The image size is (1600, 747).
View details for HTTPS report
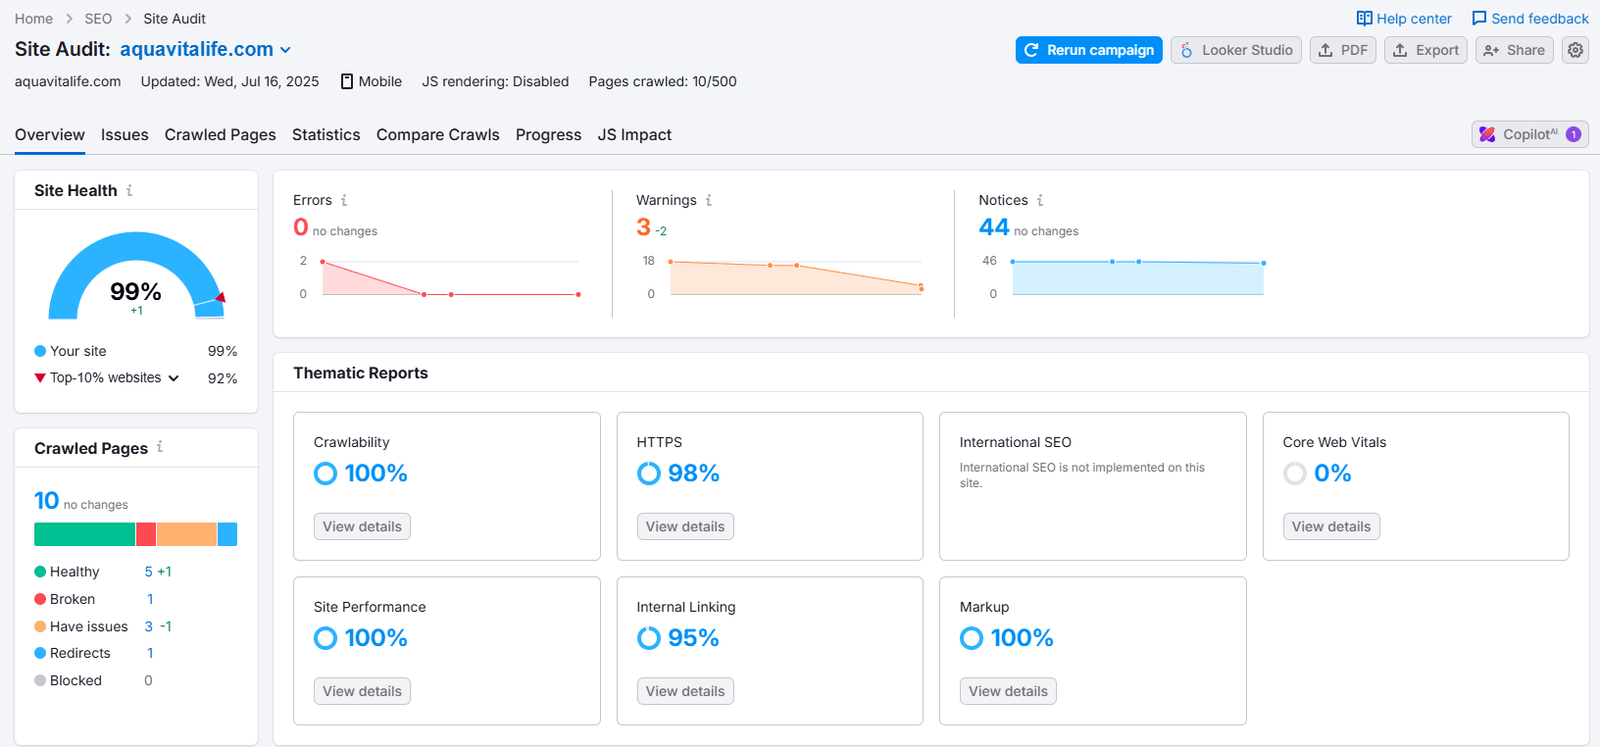685,526
